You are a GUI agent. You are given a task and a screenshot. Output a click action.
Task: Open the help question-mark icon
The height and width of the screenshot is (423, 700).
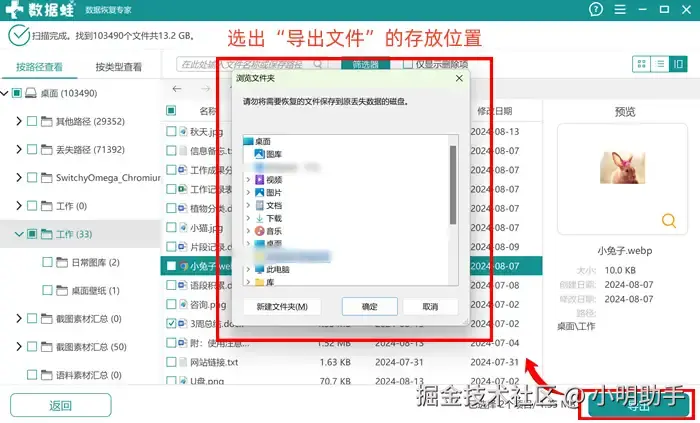tap(596, 9)
